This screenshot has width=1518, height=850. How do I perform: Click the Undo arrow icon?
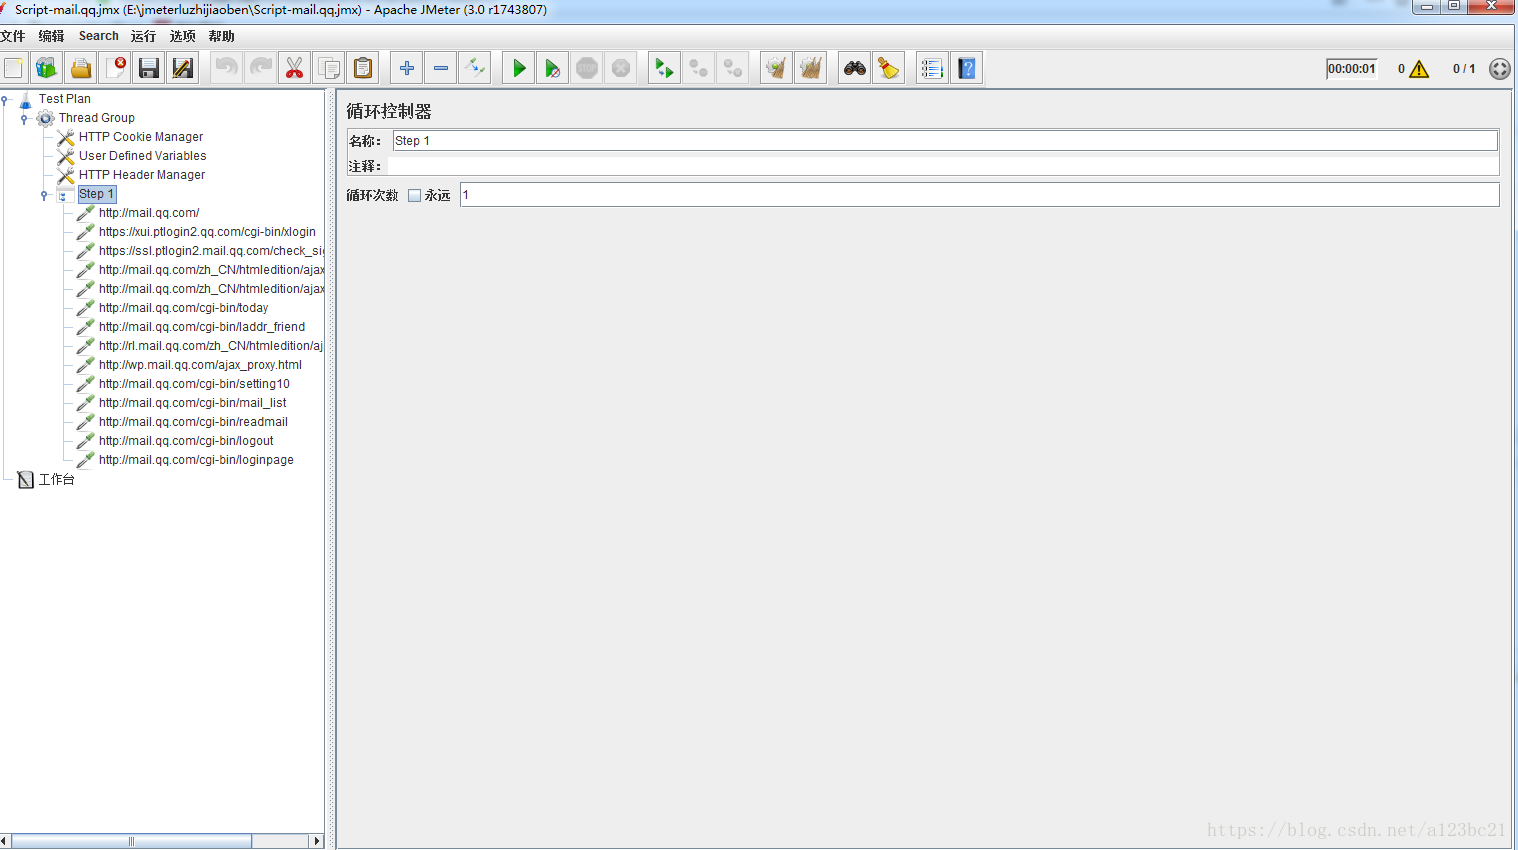point(227,68)
